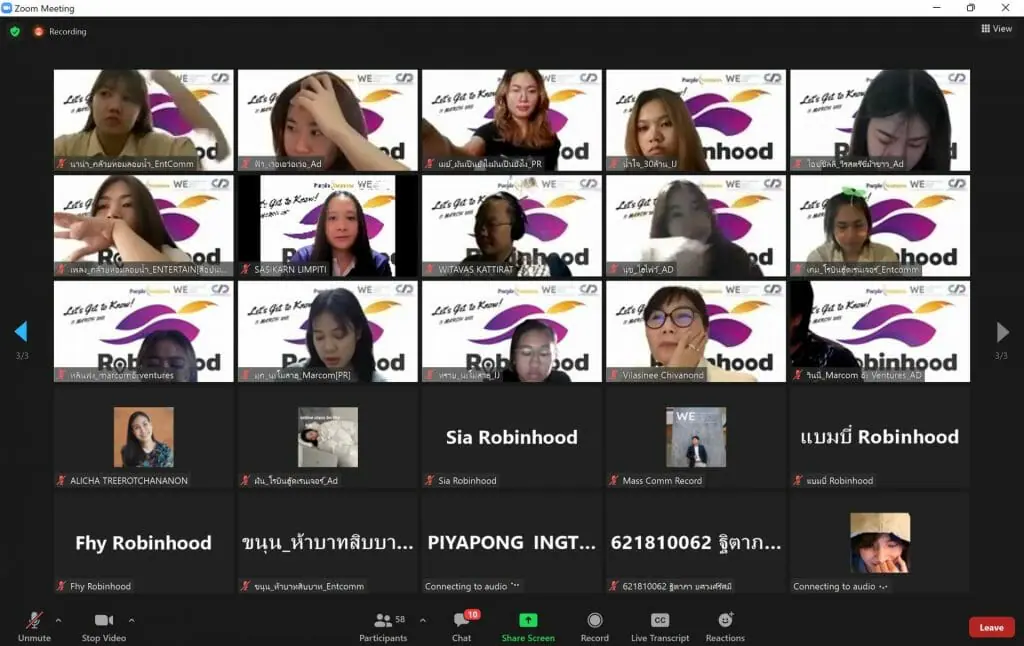Click the red Recording indicator
1024x646 pixels.
click(x=60, y=31)
